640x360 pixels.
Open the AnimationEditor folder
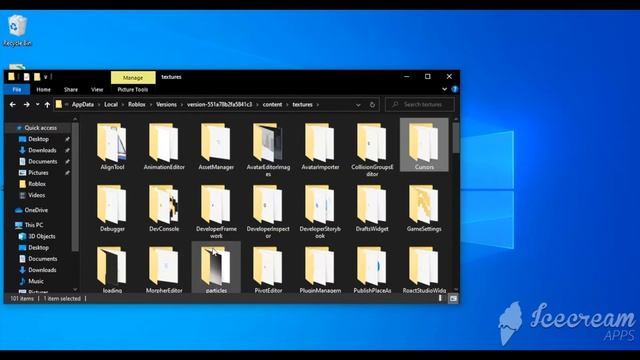(x=164, y=147)
